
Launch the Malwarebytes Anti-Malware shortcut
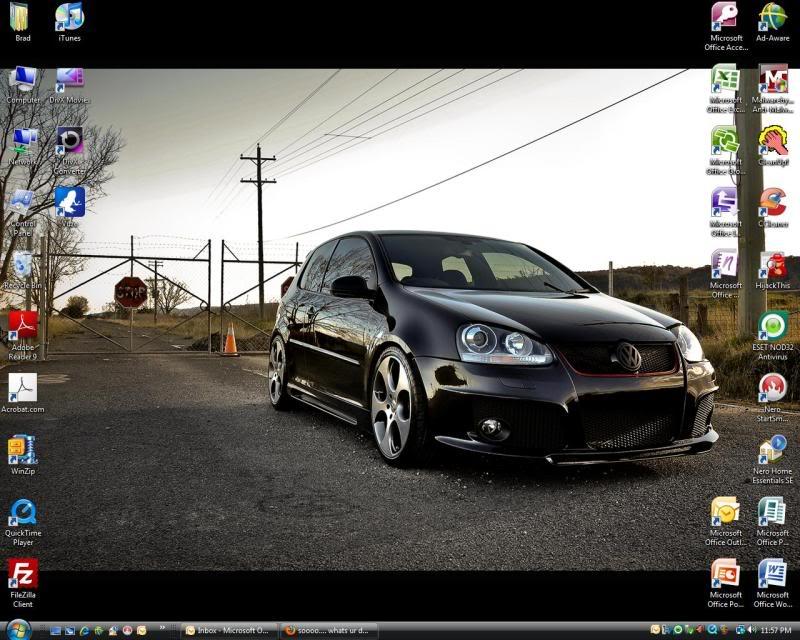pos(772,89)
